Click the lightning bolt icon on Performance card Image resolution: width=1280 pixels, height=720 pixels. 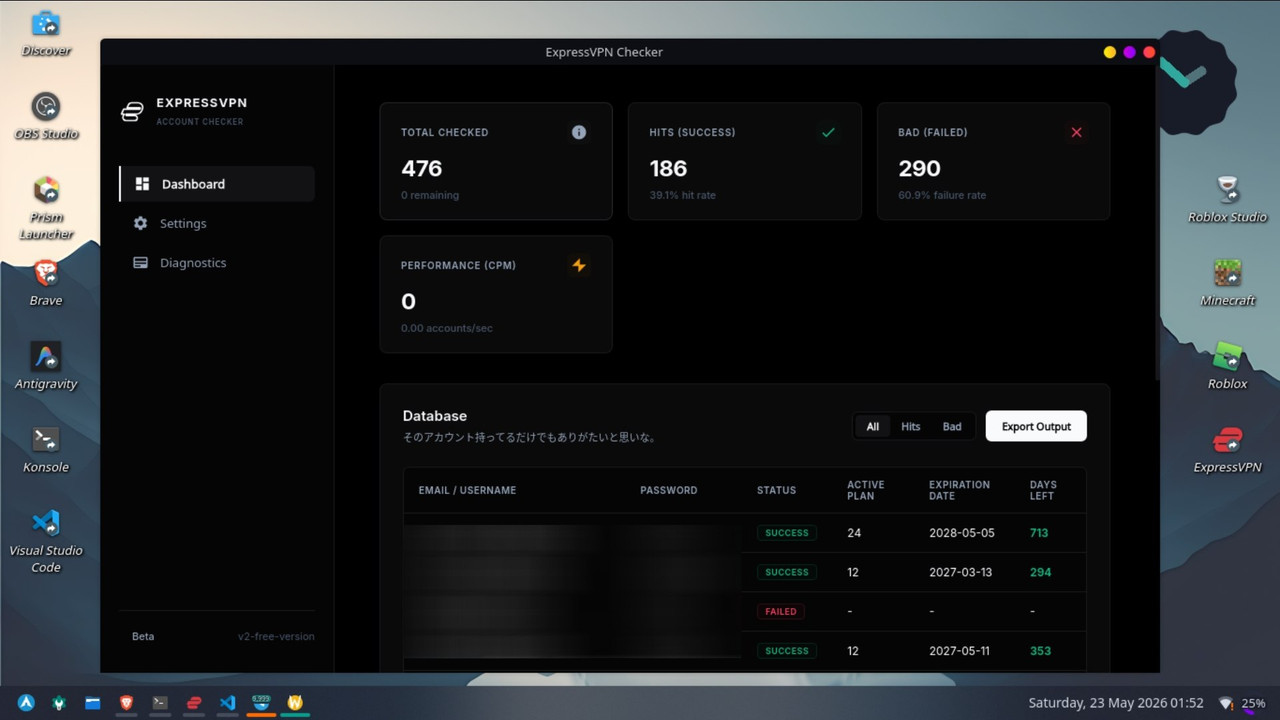click(x=578, y=265)
